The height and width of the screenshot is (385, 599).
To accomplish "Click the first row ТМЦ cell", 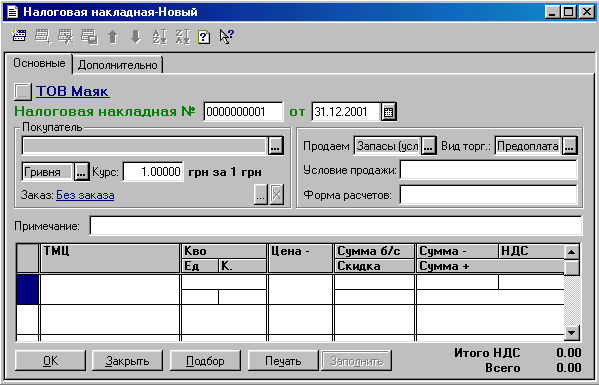I will point(110,290).
